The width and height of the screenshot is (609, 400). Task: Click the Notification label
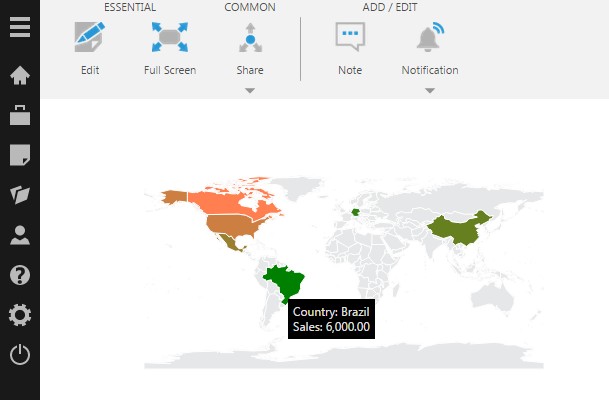pos(430,70)
